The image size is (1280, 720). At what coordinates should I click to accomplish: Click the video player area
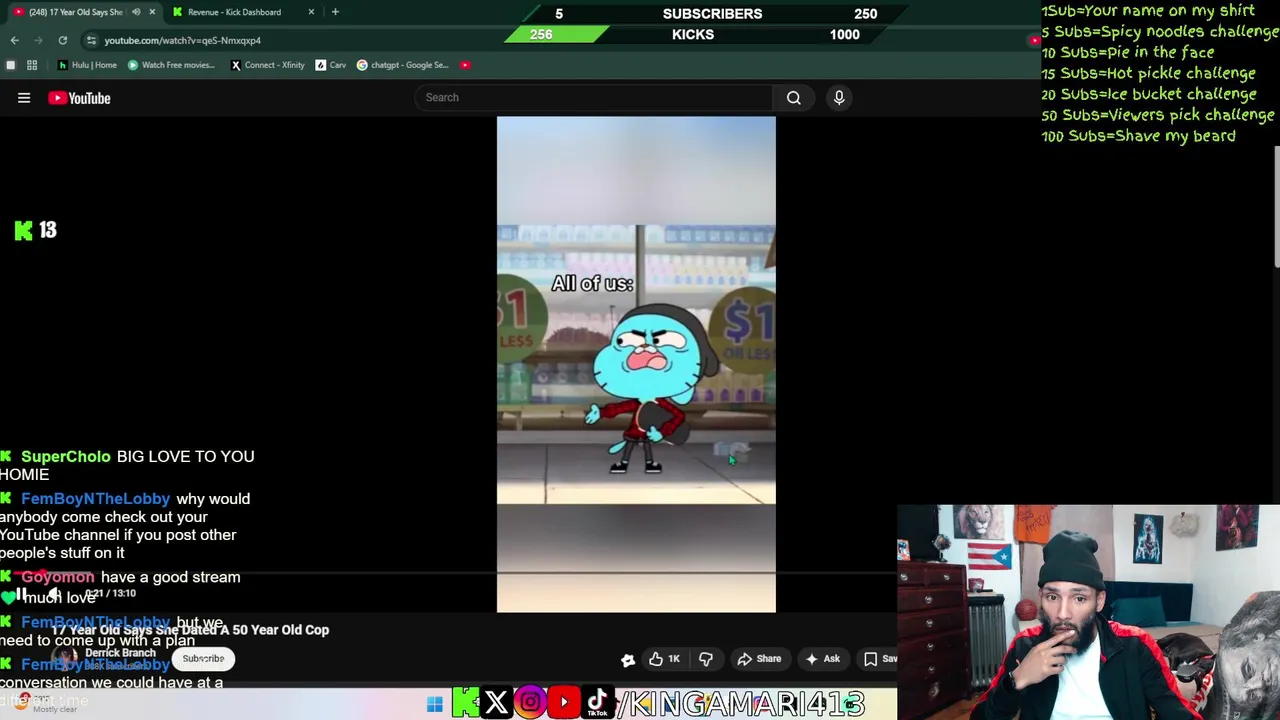(636, 364)
